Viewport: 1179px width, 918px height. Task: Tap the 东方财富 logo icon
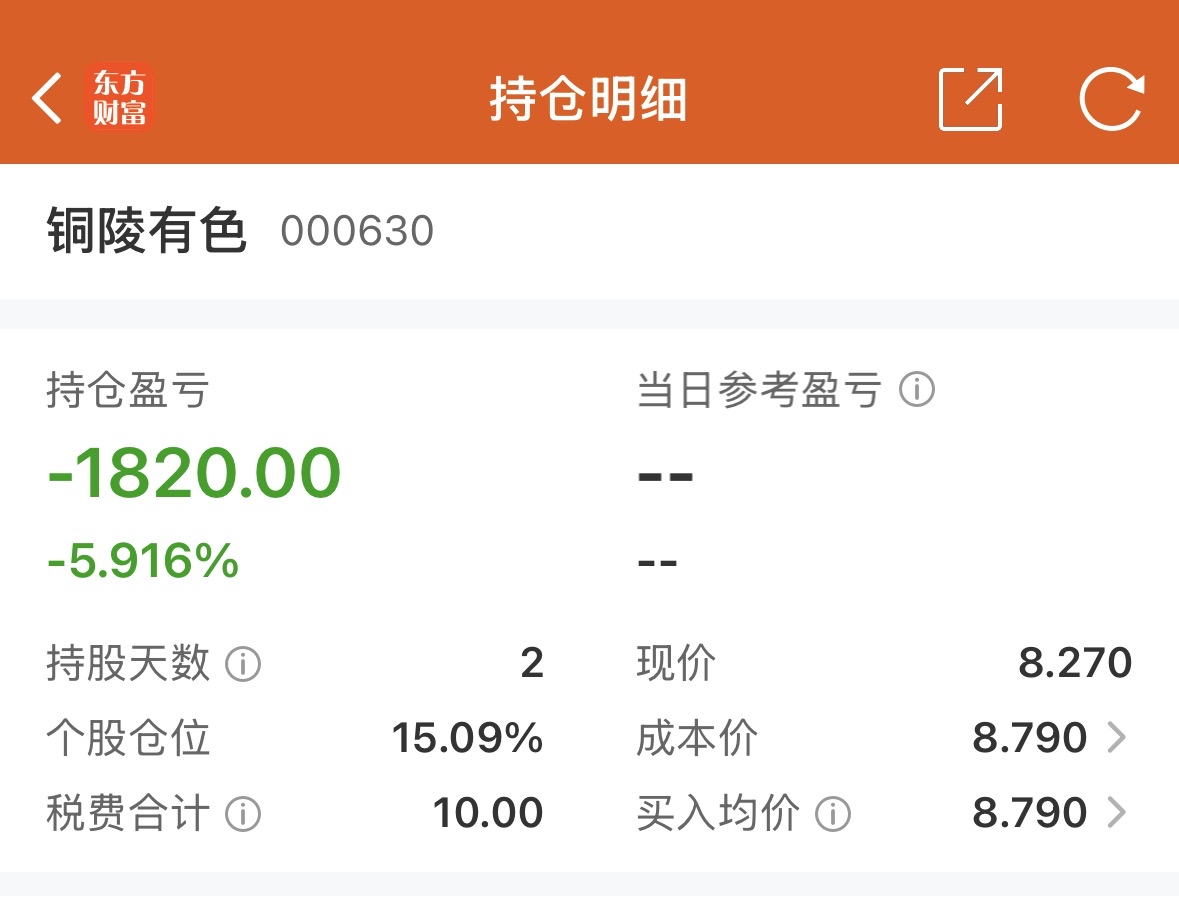click(x=121, y=98)
